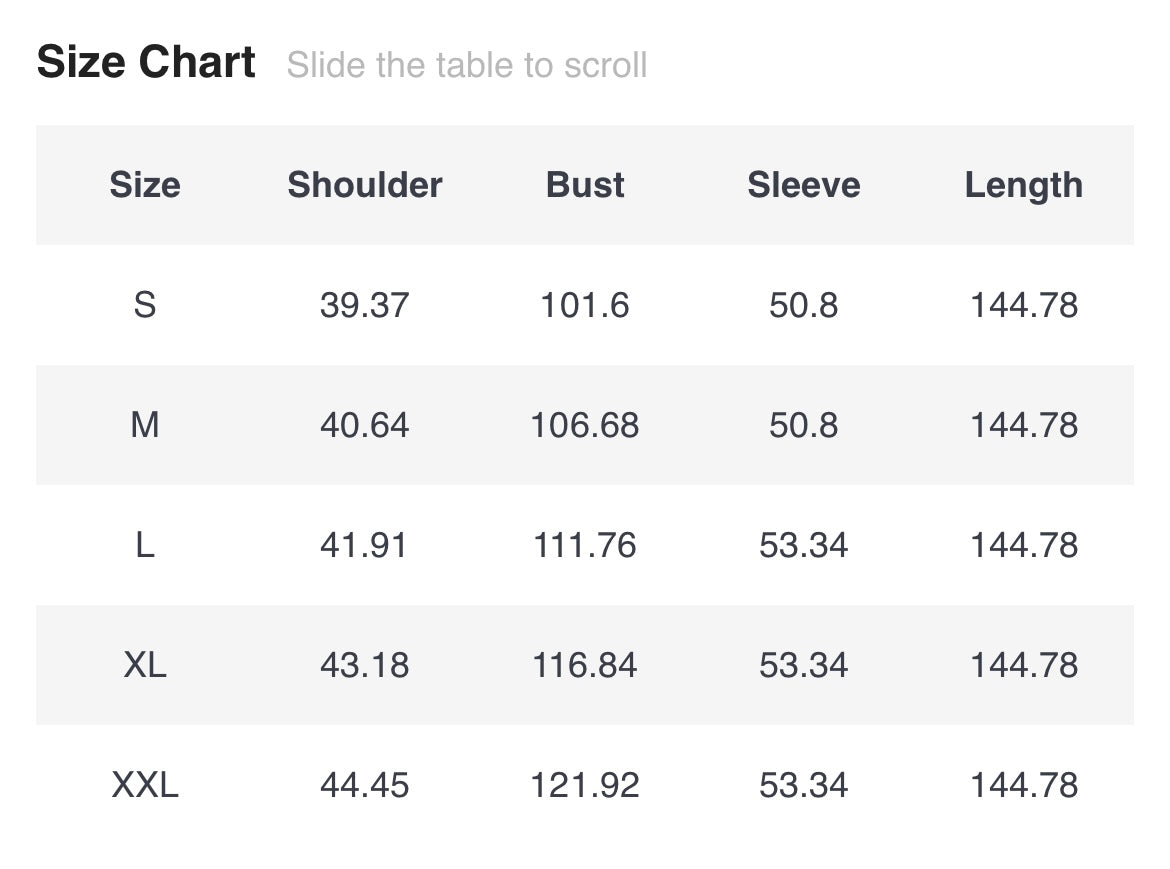This screenshot has height=869, width=1170.
Task: Click shoulder value 44.45 for size XXL
Action: (x=365, y=785)
